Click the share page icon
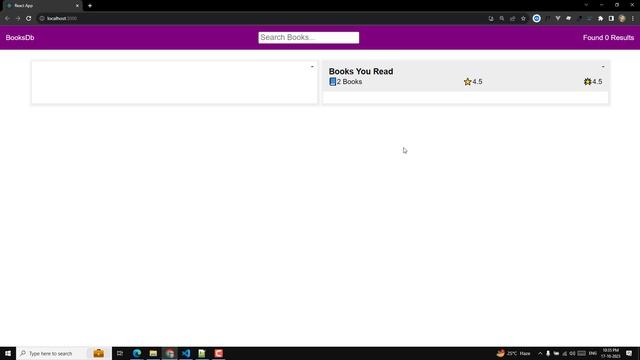 512,18
